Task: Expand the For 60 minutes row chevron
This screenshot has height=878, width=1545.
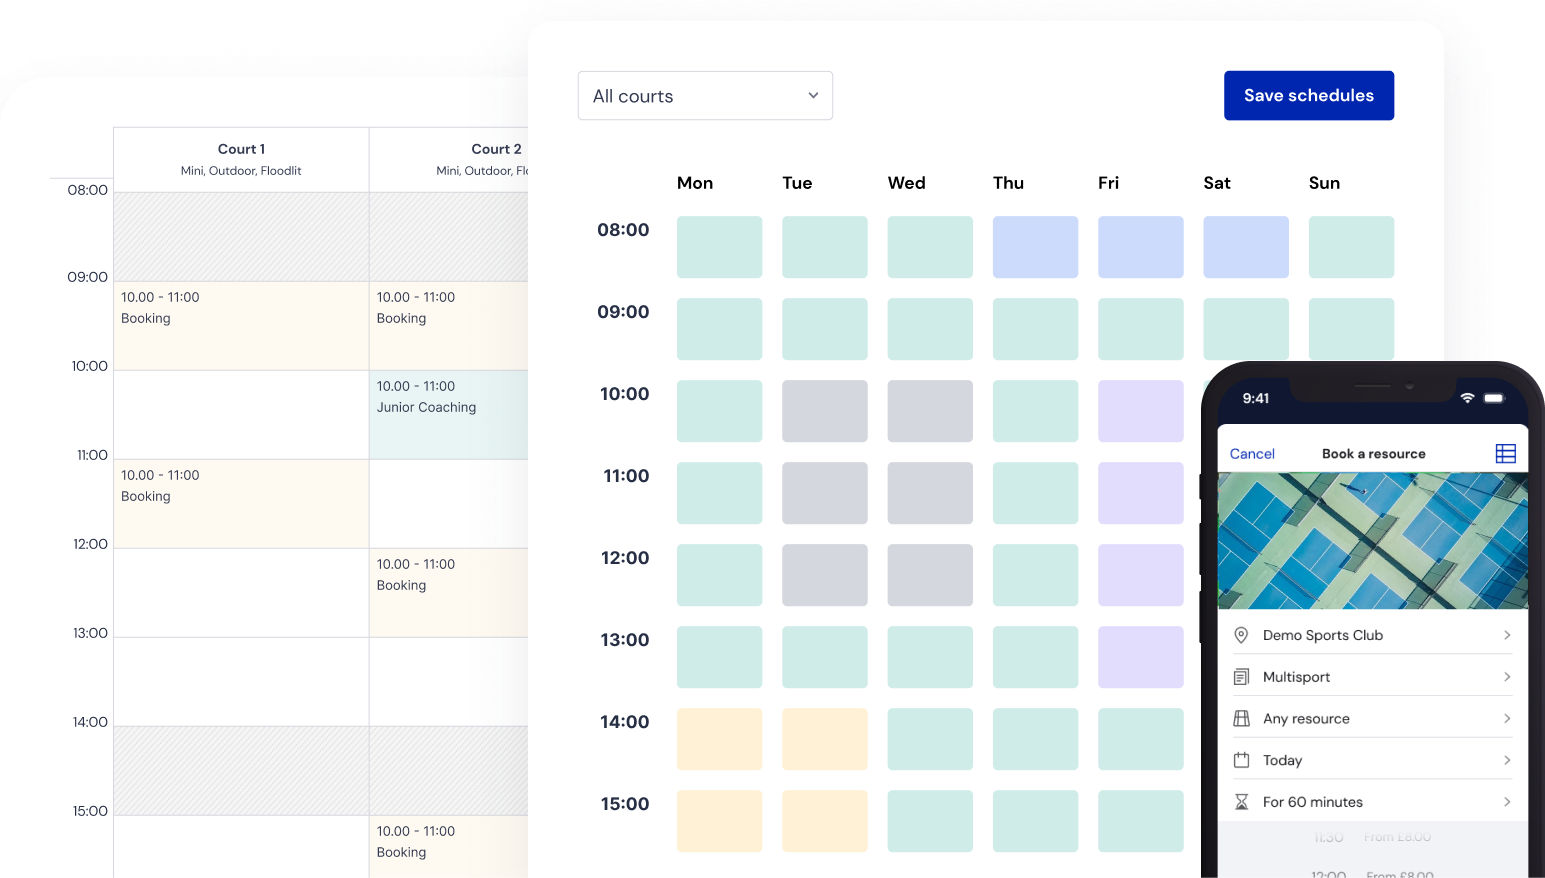Action: 1507,802
